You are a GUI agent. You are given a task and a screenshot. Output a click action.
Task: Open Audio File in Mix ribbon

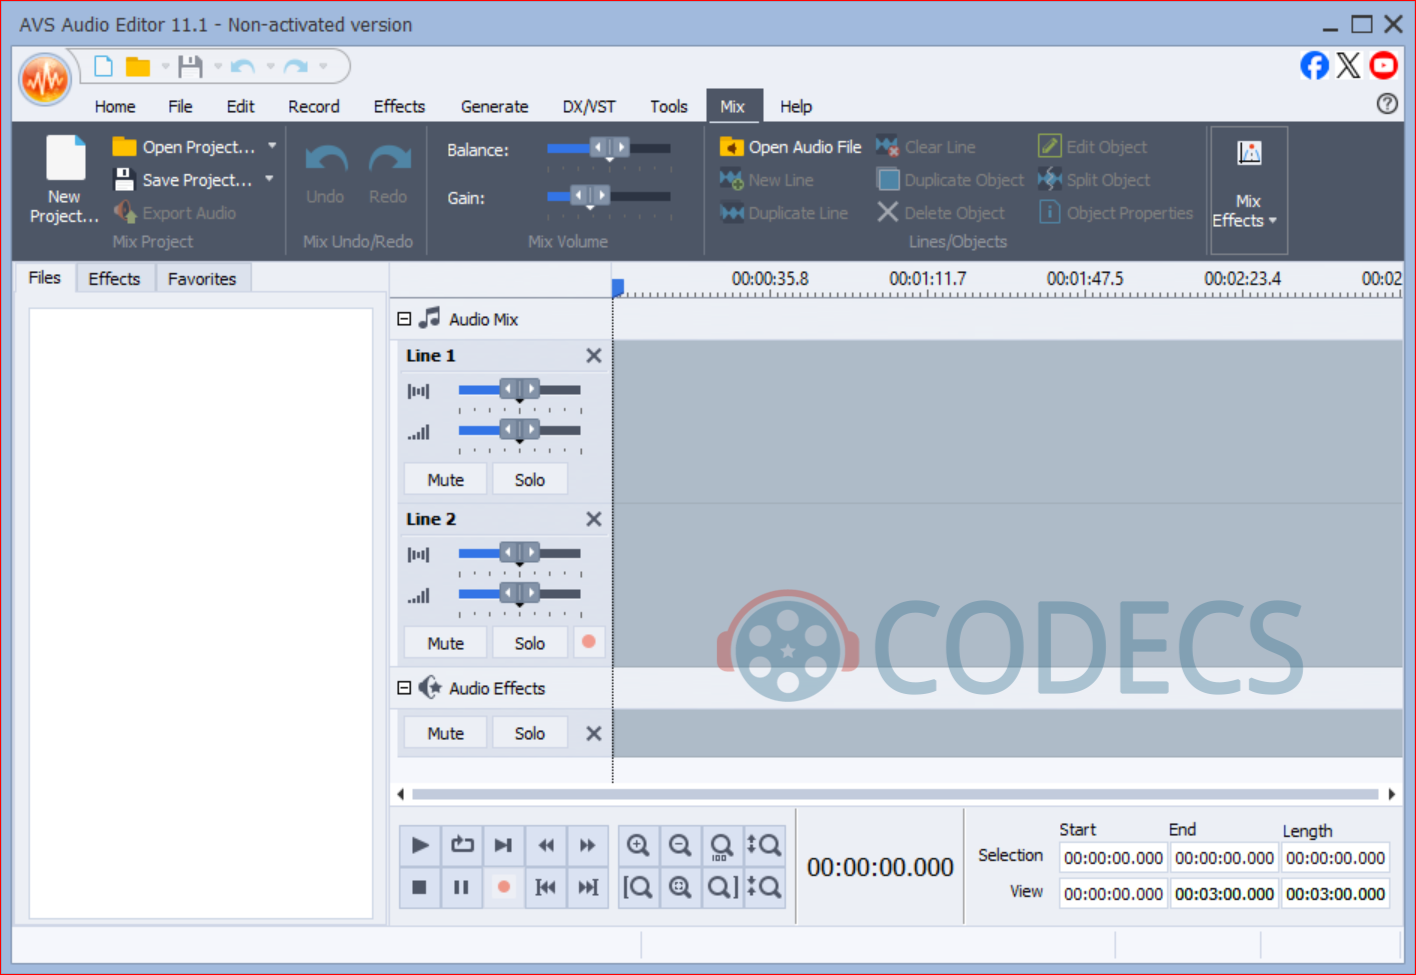pyautogui.click(x=790, y=147)
